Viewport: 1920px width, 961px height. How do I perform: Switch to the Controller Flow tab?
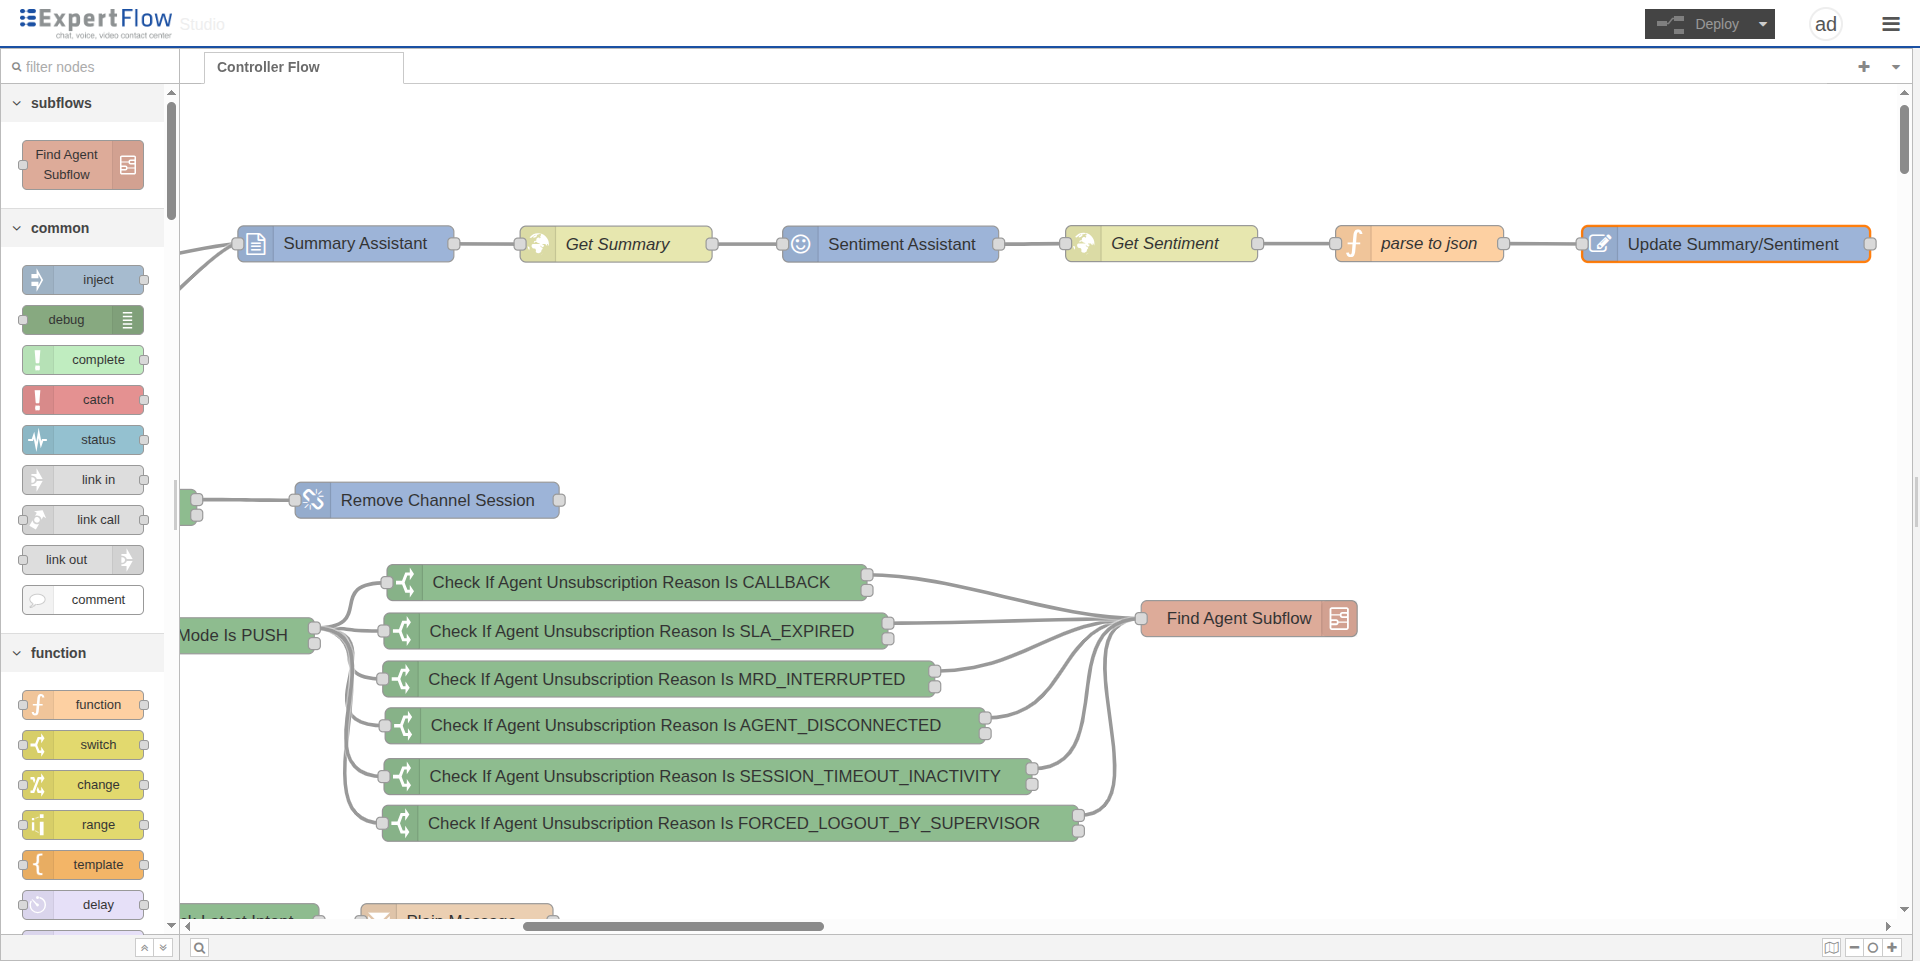click(304, 67)
